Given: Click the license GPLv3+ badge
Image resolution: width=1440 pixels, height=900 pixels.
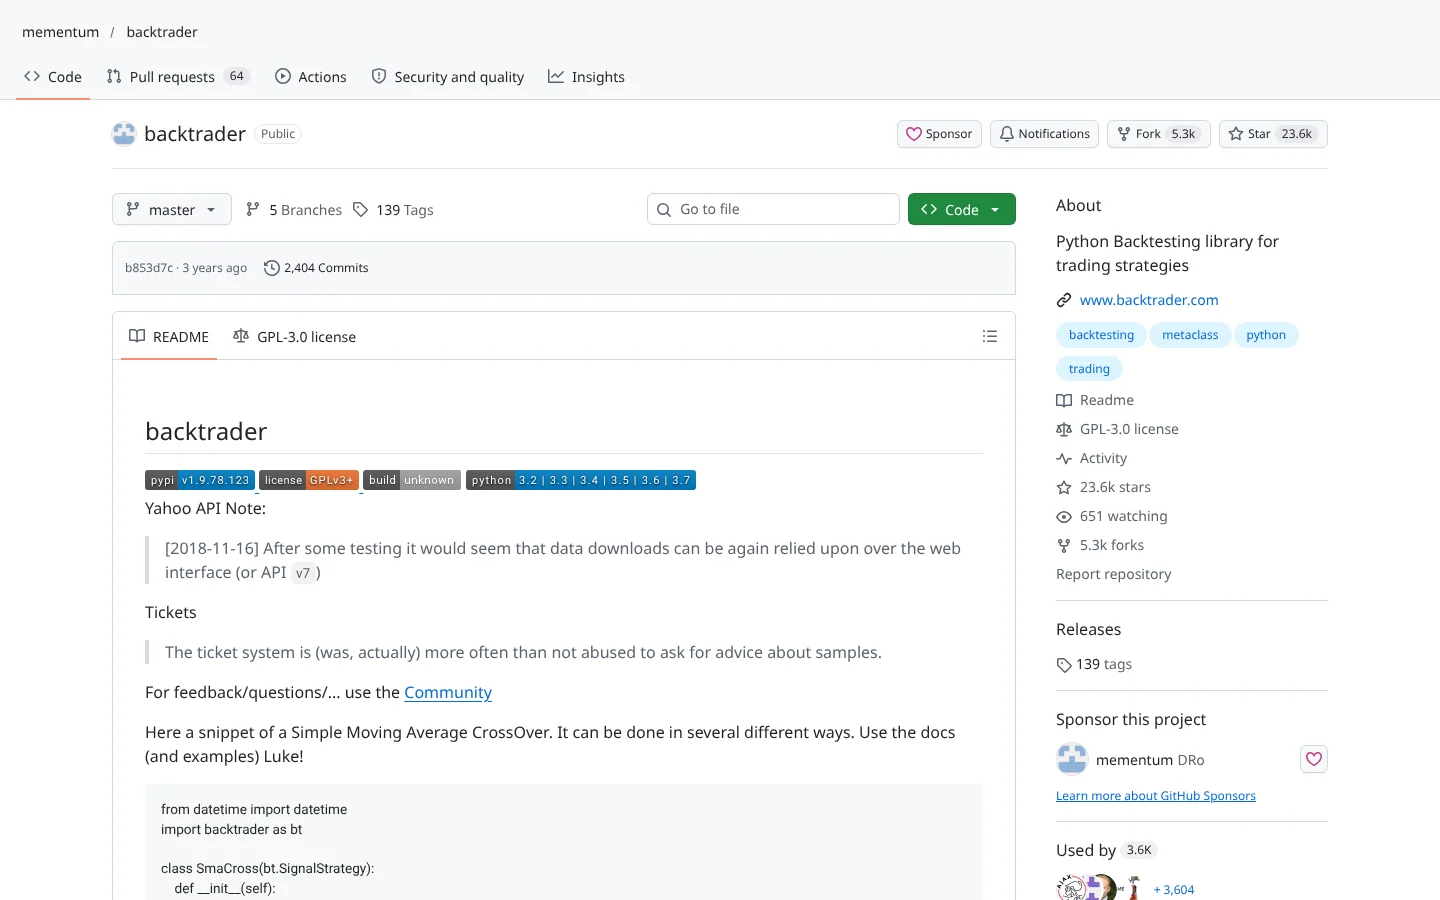Looking at the screenshot, I should 309,480.
